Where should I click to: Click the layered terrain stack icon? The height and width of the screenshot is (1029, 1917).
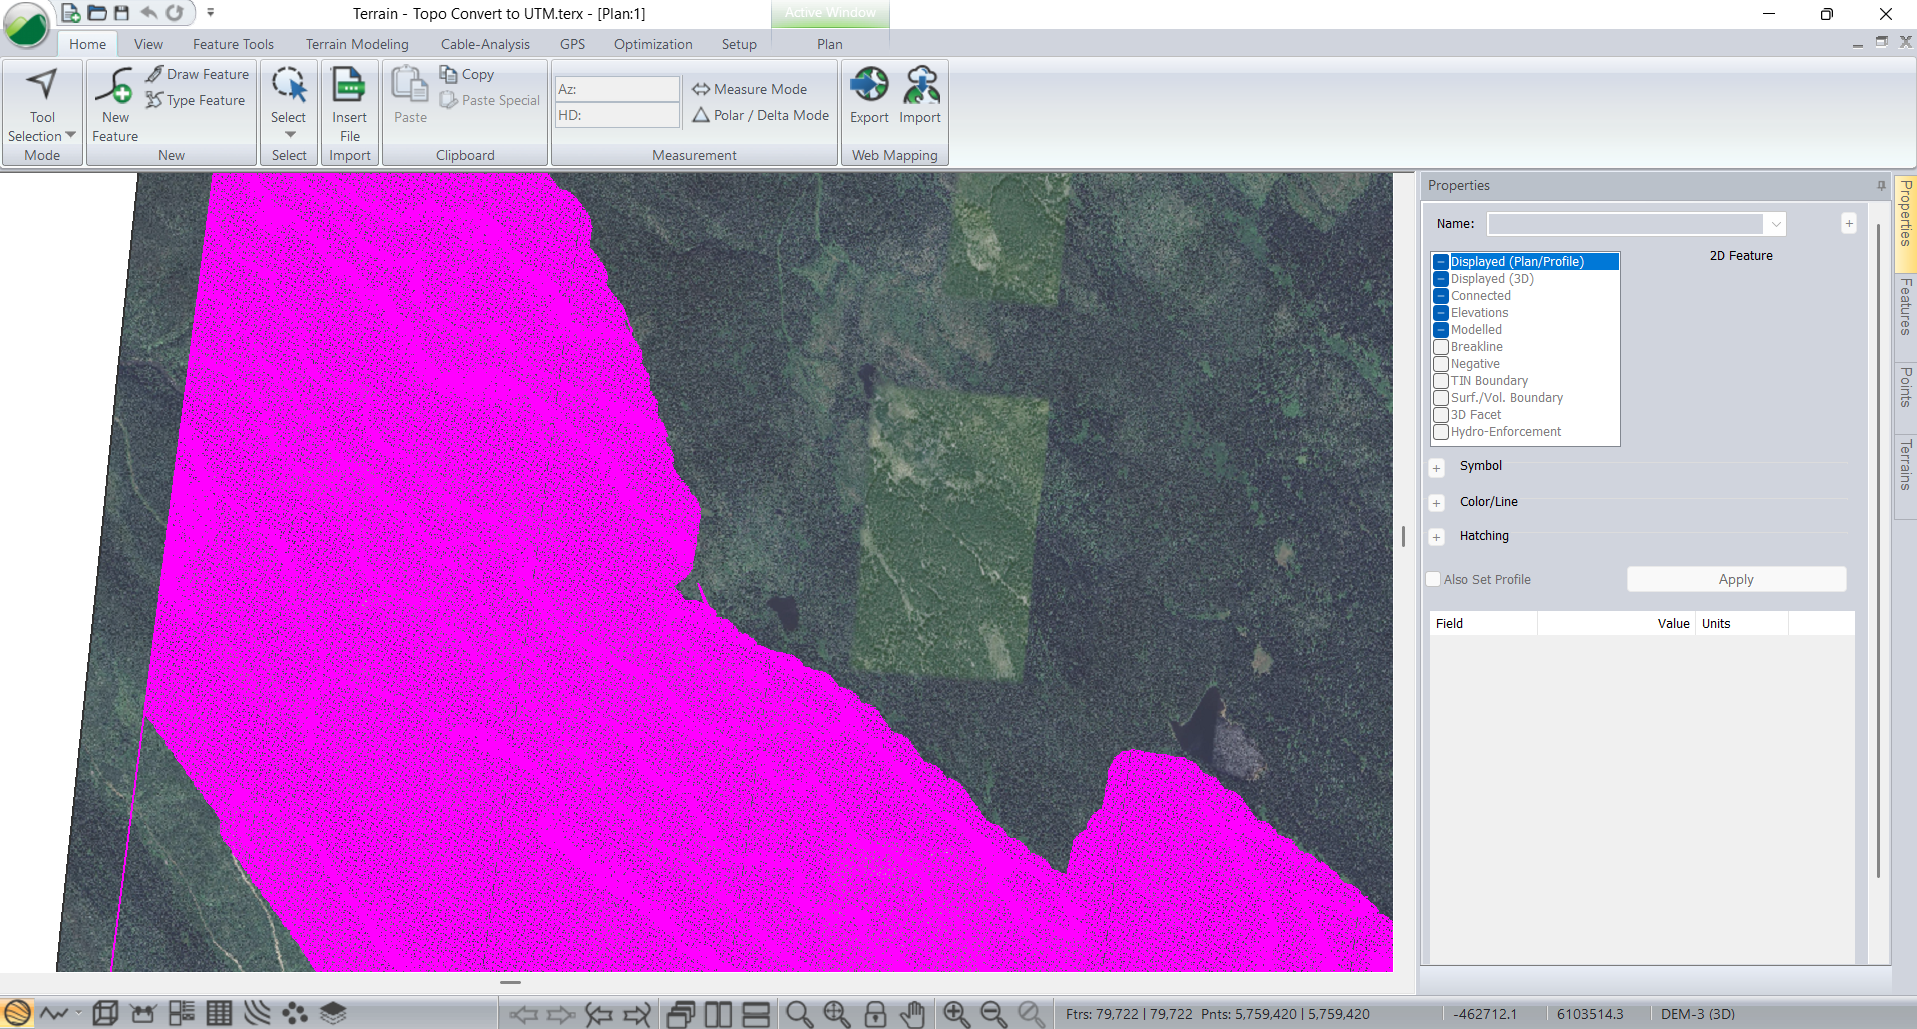333,1013
